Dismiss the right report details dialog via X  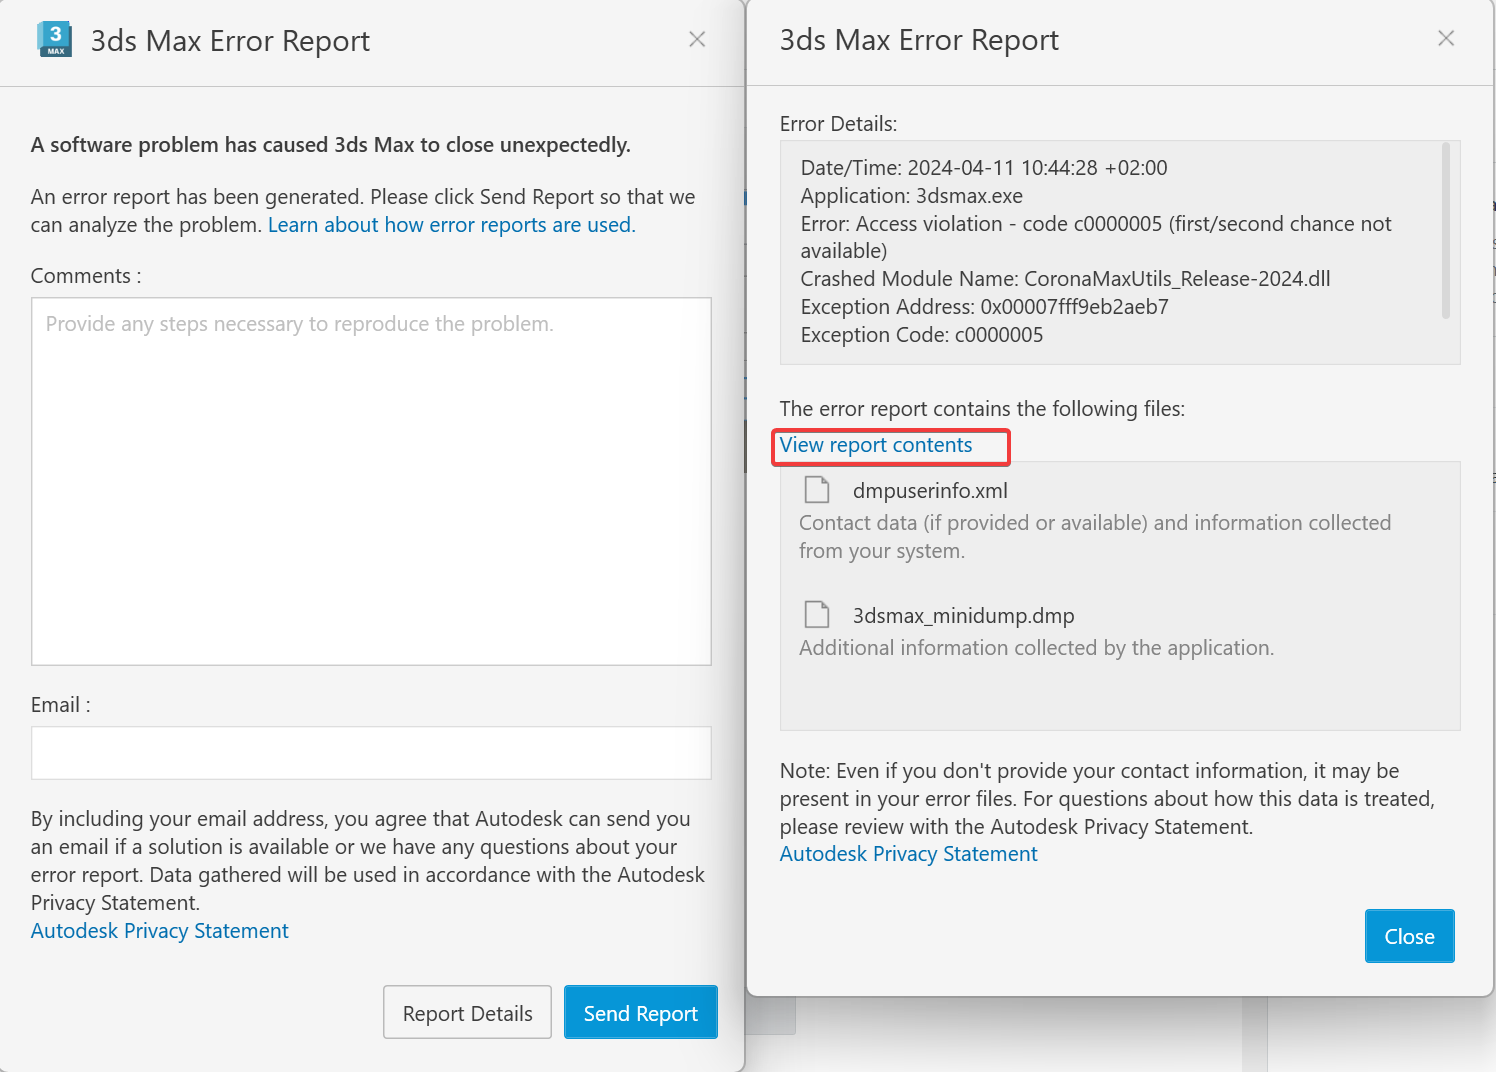pyautogui.click(x=1445, y=38)
